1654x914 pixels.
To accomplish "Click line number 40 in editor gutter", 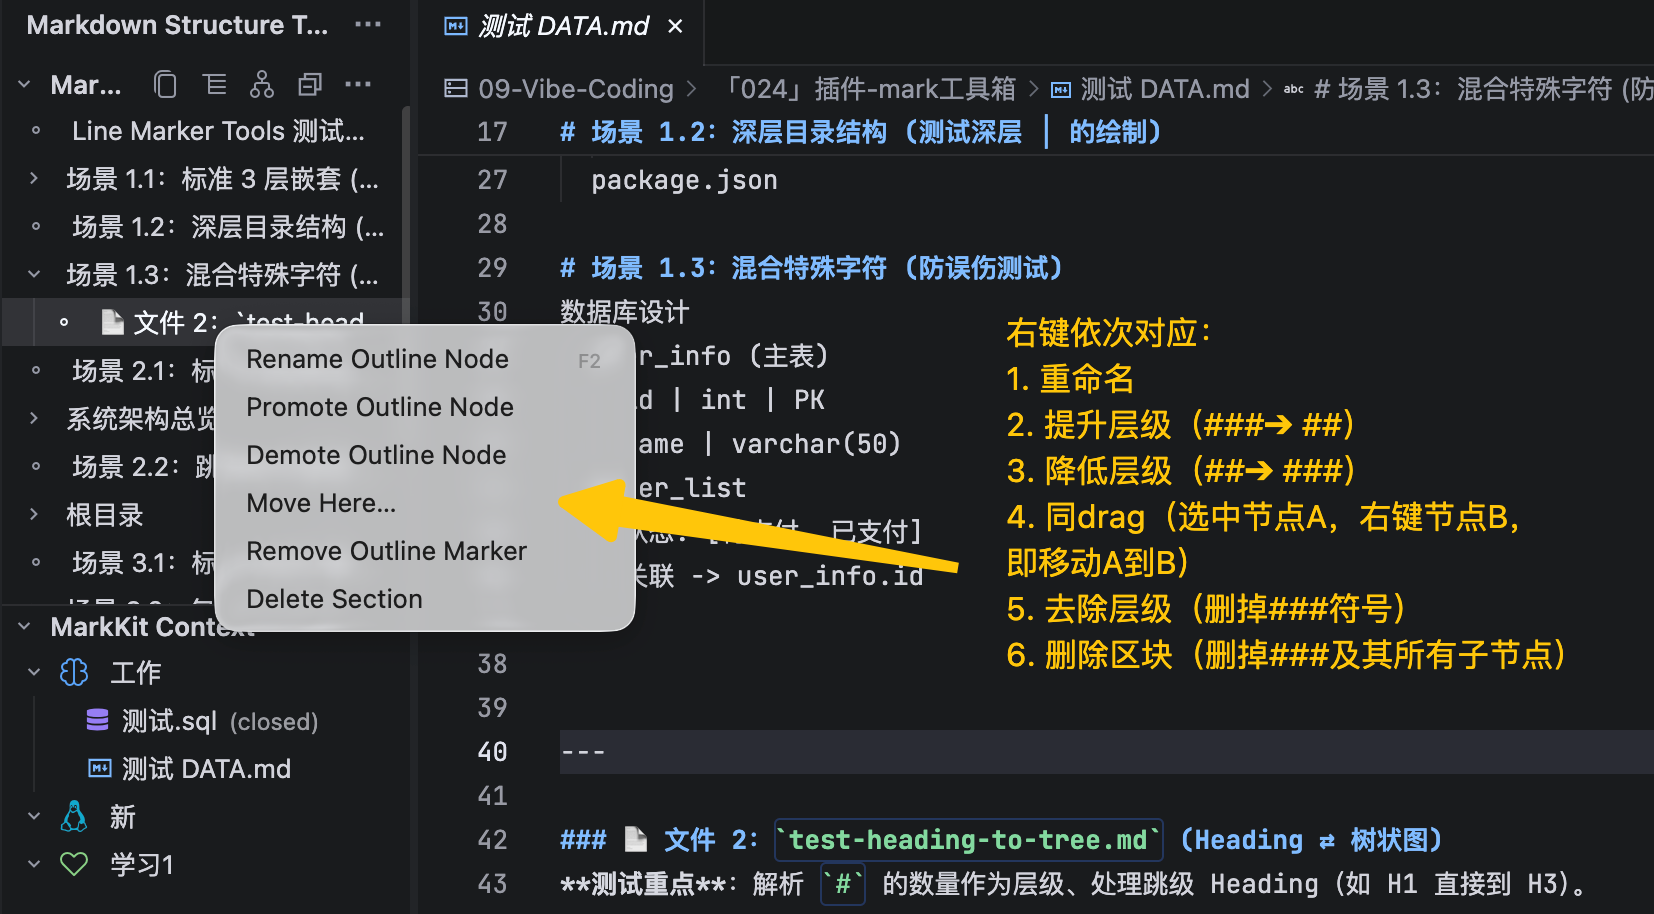I will click(492, 752).
